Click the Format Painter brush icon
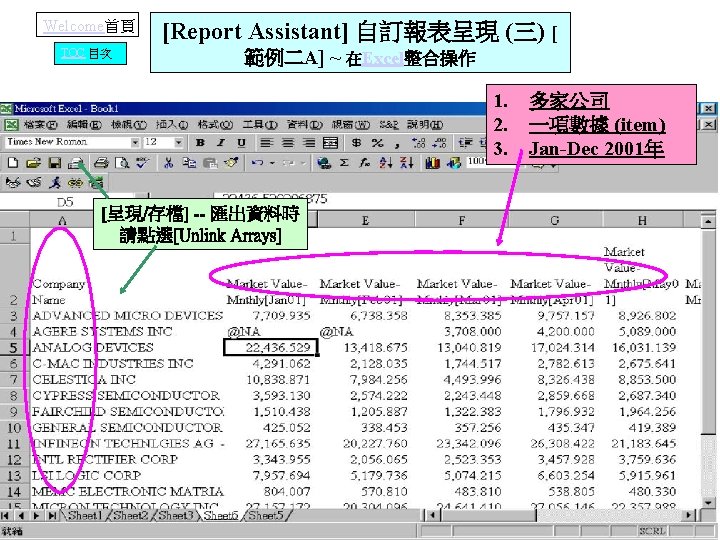The width and height of the screenshot is (720, 540). (231, 163)
